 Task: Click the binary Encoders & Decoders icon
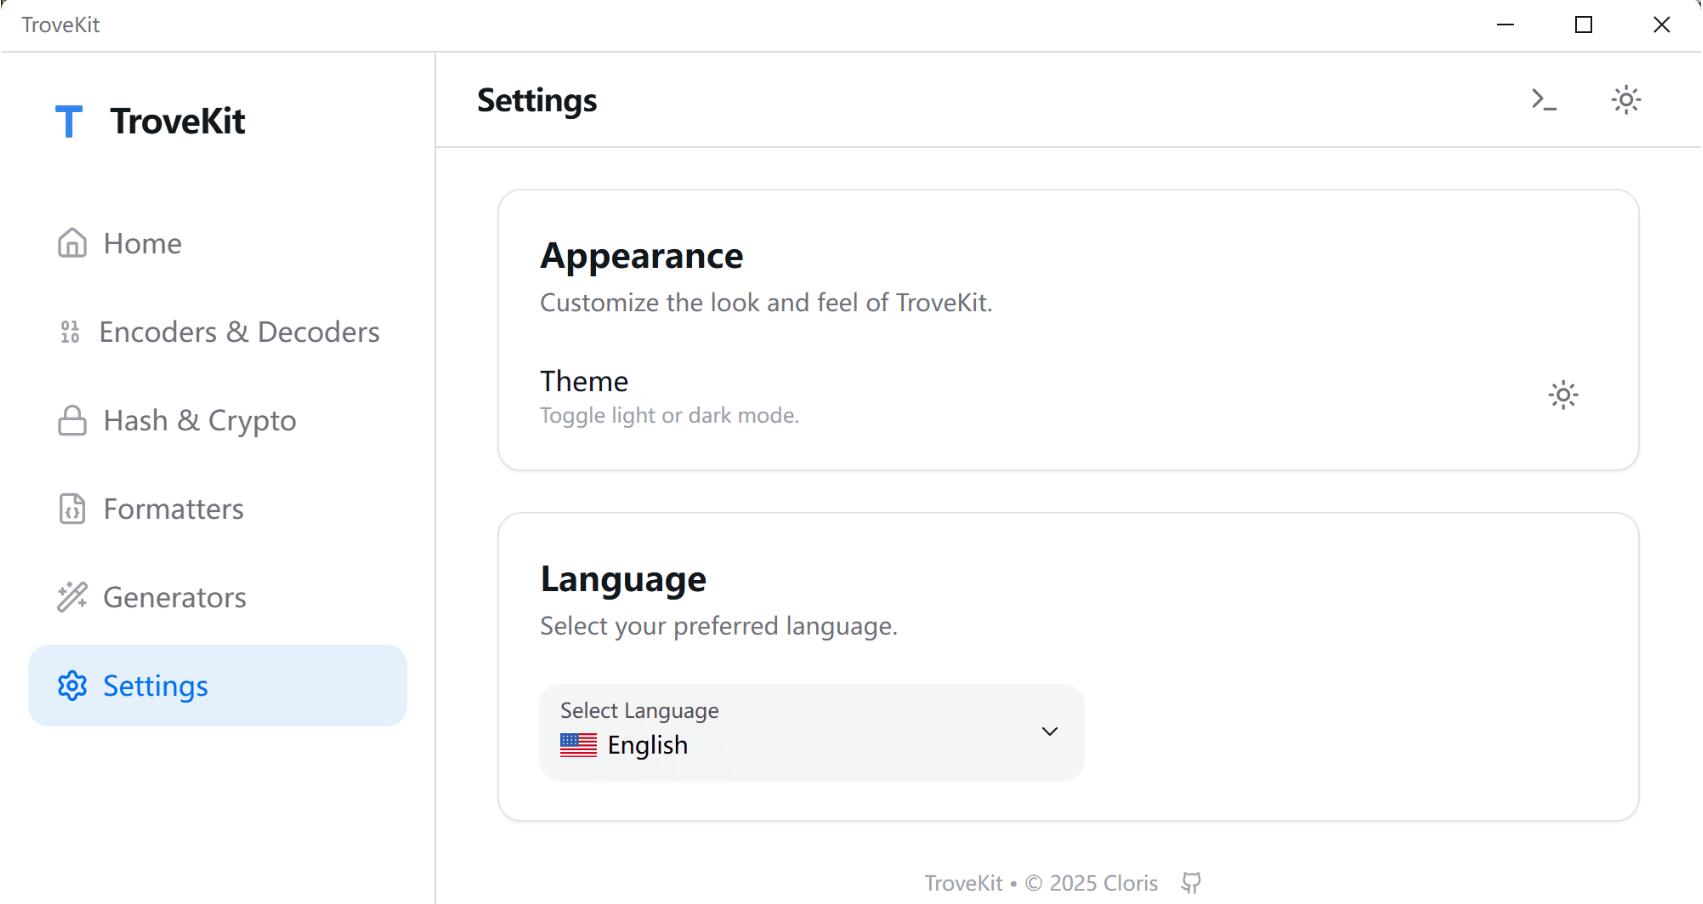click(x=70, y=332)
